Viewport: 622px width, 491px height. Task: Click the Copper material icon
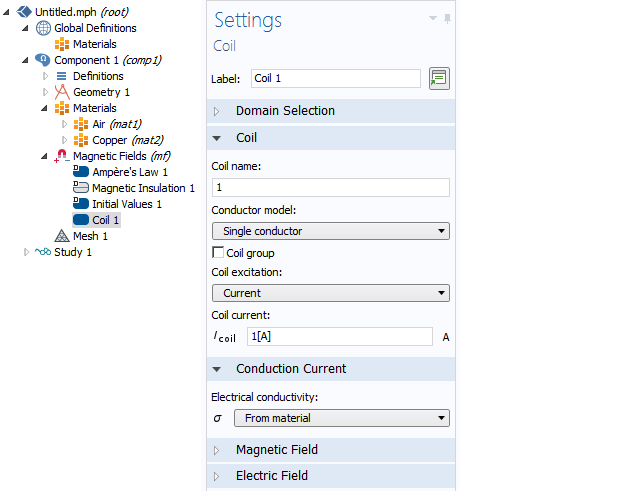(x=81, y=140)
